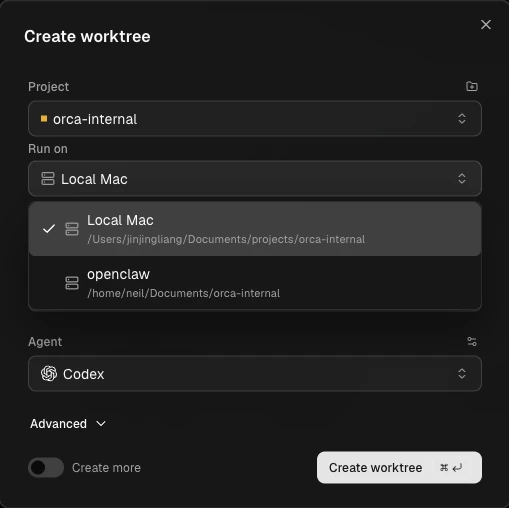This screenshot has height=508, width=509.
Task: Click the command-return shortcut hint
Action: click(x=451, y=468)
